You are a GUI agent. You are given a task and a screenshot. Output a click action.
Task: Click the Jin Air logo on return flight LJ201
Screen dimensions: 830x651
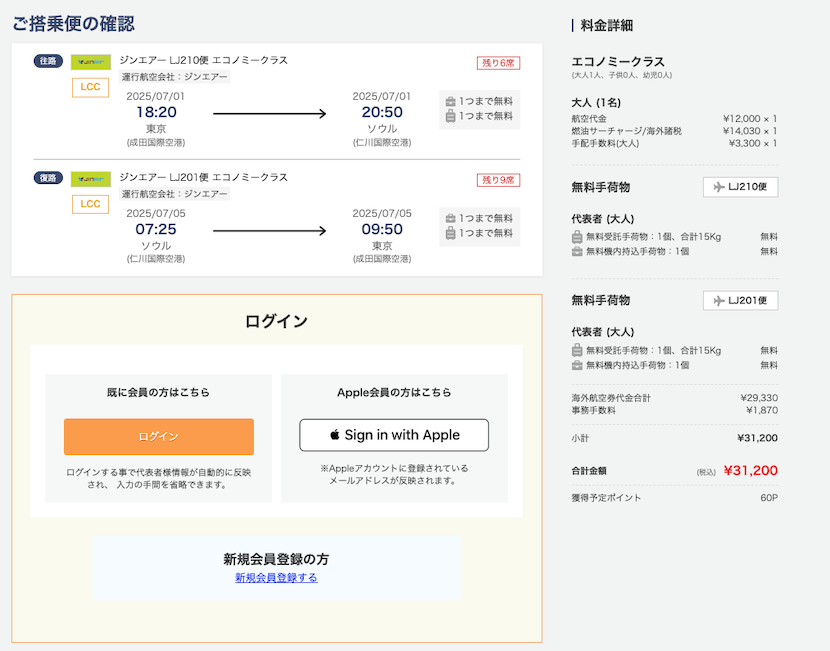(x=90, y=179)
